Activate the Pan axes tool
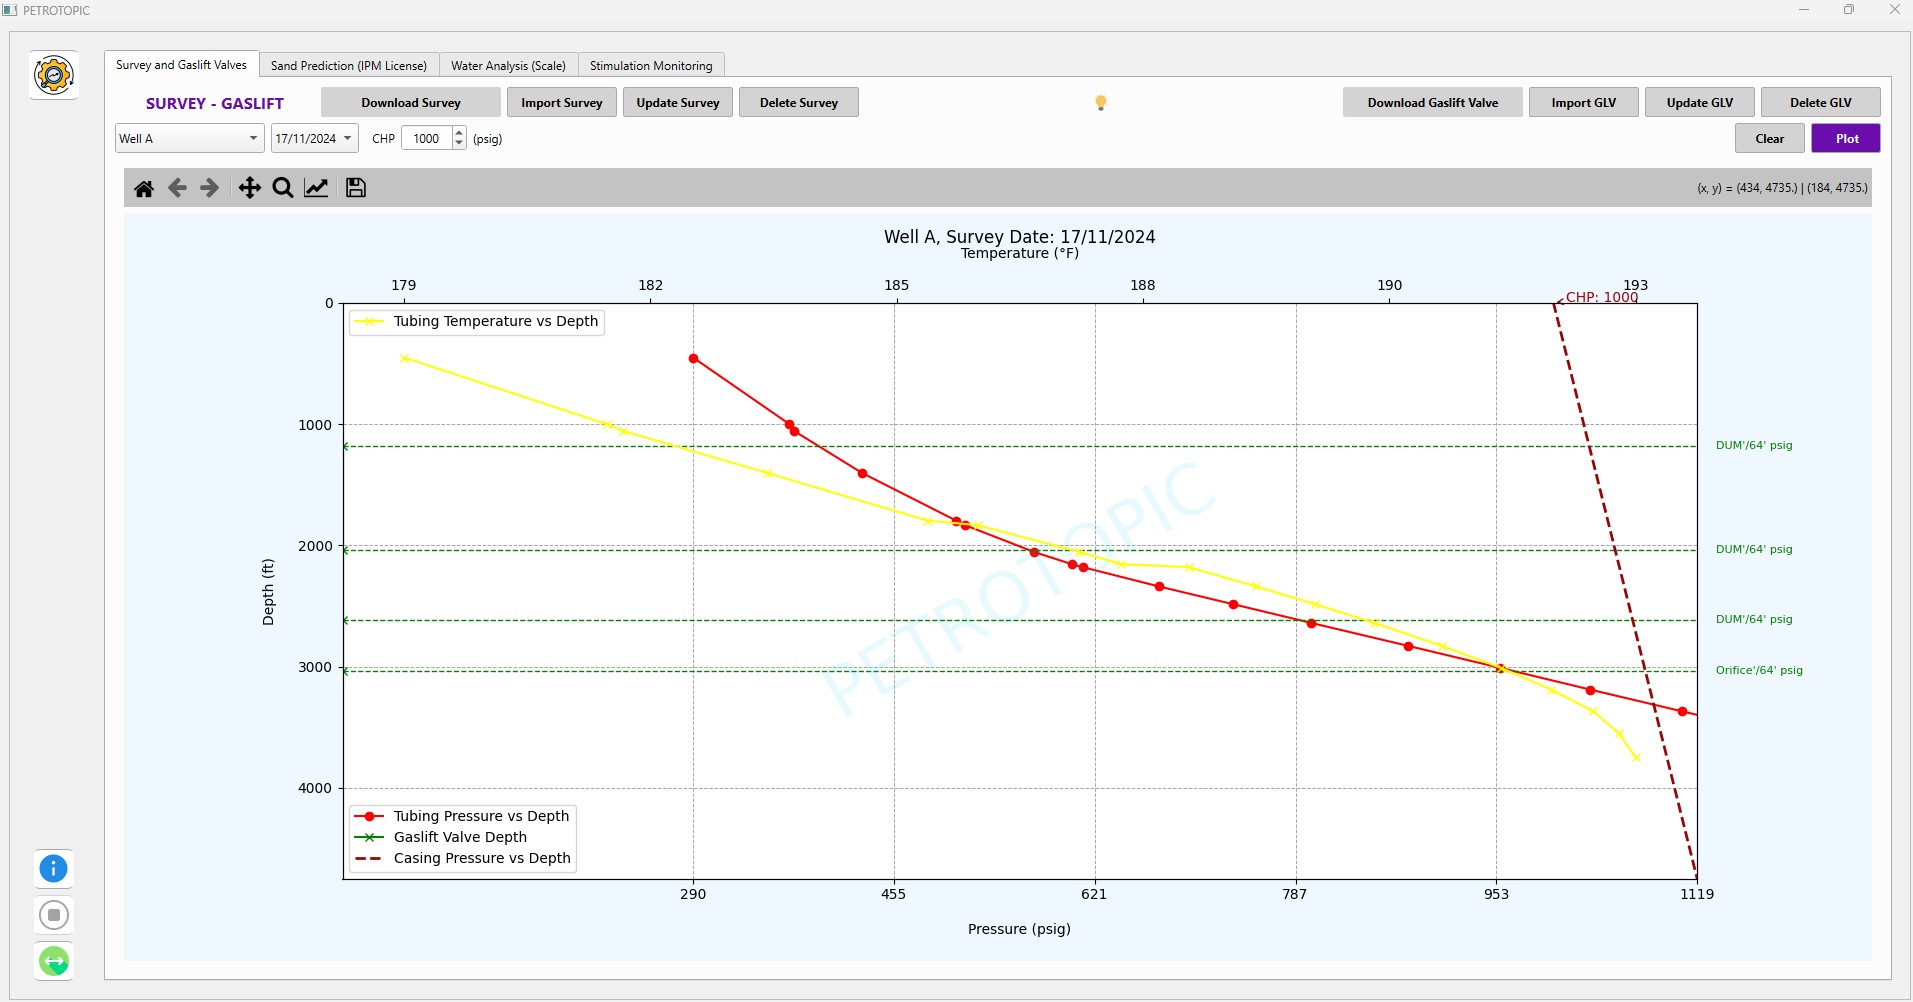 [x=249, y=188]
